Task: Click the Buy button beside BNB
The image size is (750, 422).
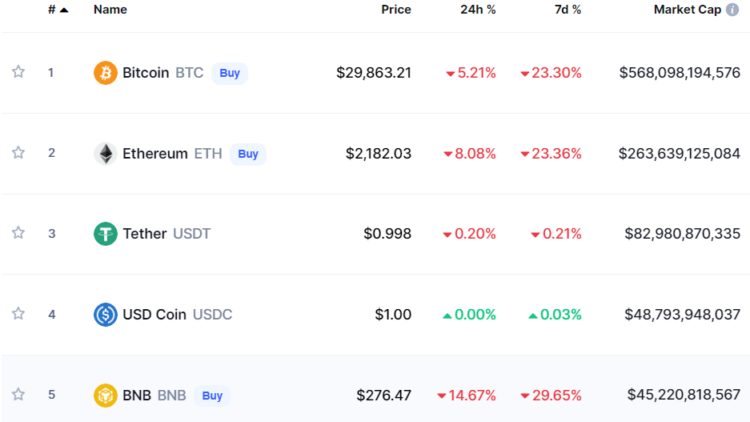Action: [212, 396]
